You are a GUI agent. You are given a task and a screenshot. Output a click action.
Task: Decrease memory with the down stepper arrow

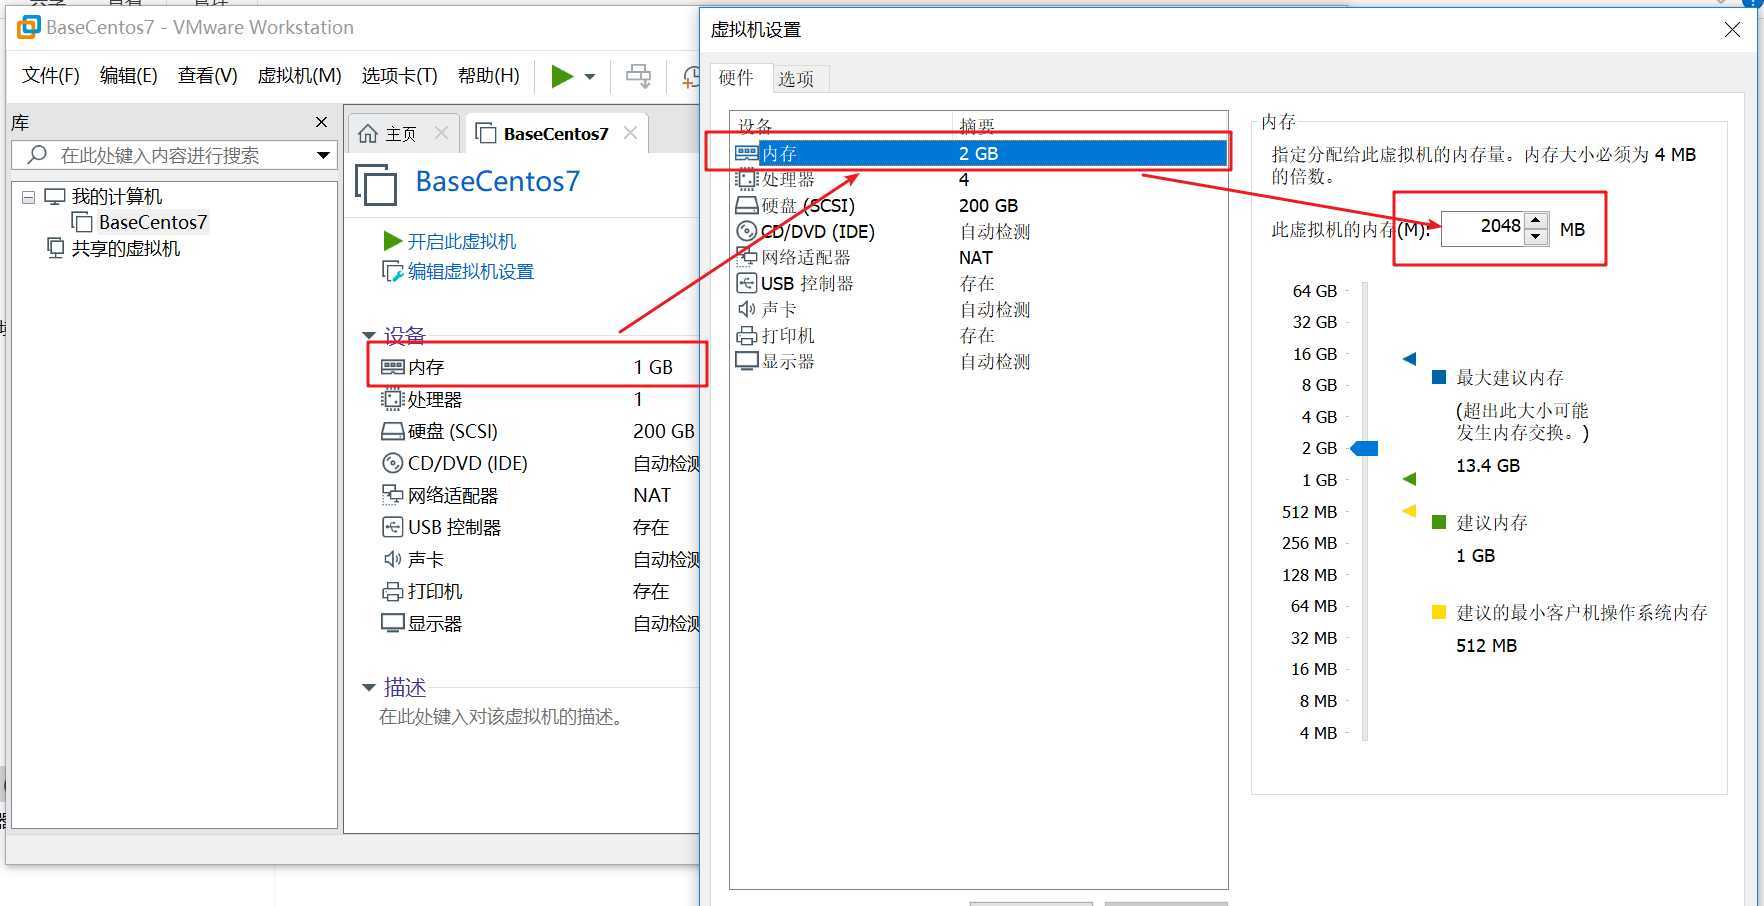1537,236
